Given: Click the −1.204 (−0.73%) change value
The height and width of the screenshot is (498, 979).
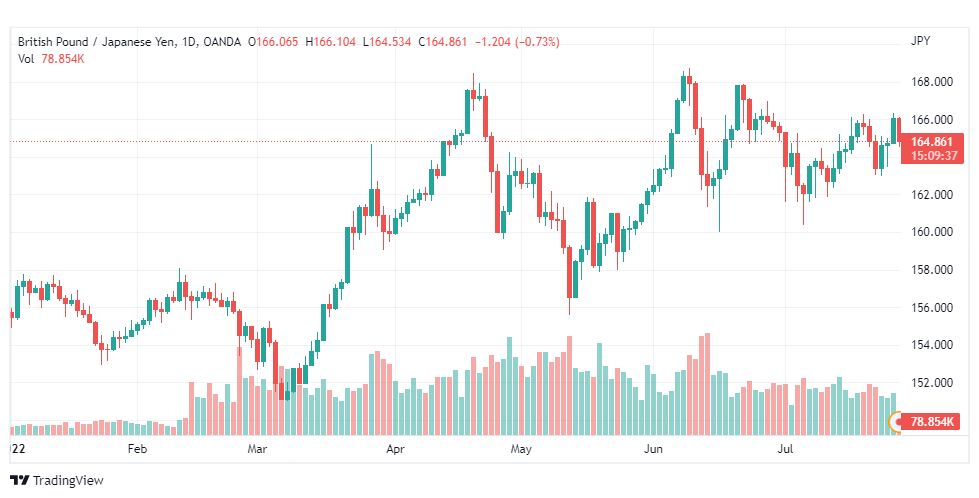Looking at the screenshot, I should click(x=516, y=41).
